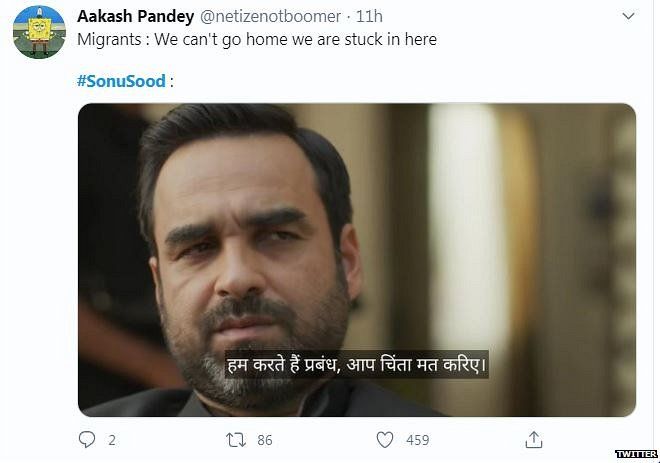
Task: Click the like count 459
Action: point(418,439)
